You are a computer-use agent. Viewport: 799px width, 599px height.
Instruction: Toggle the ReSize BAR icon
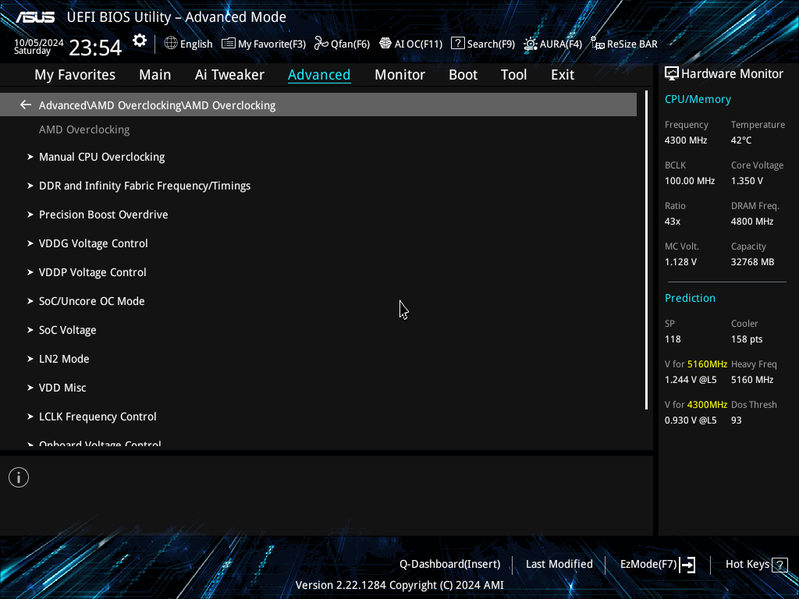[x=598, y=43]
